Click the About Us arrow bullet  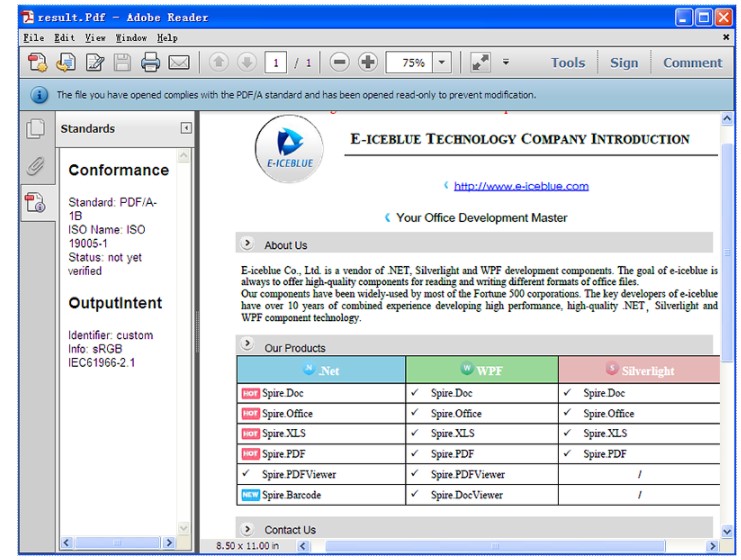click(247, 243)
